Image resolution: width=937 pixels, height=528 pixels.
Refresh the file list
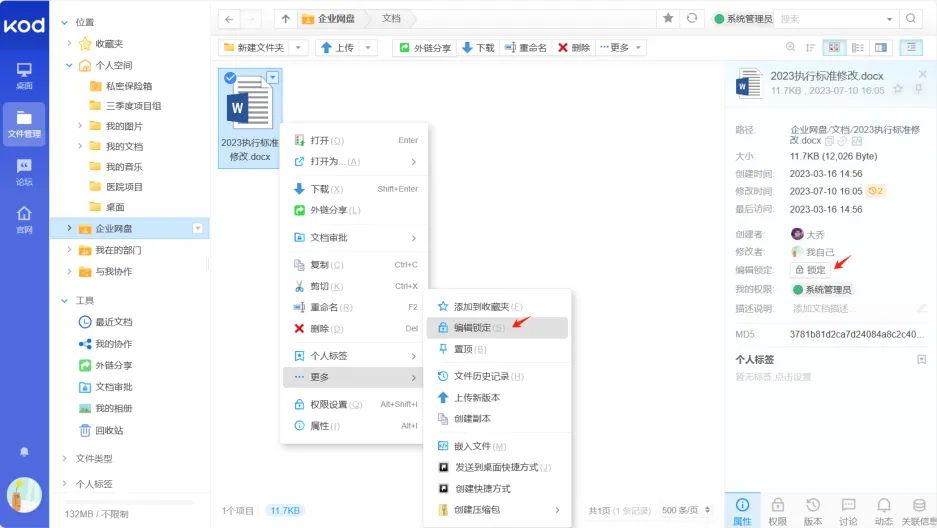pos(692,18)
